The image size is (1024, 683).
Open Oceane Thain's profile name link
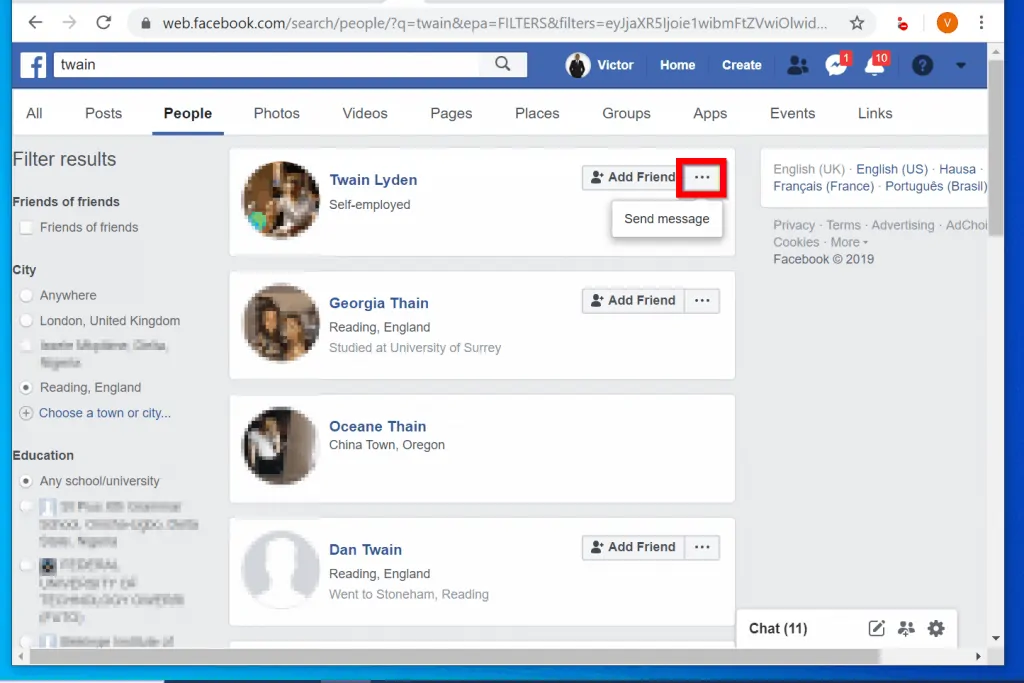[x=377, y=426]
